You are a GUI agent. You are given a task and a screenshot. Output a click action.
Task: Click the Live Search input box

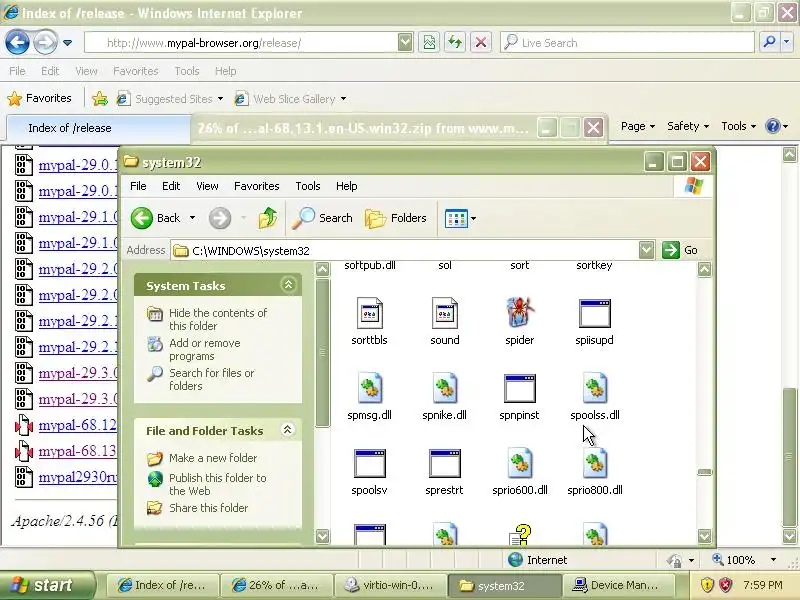(628, 42)
